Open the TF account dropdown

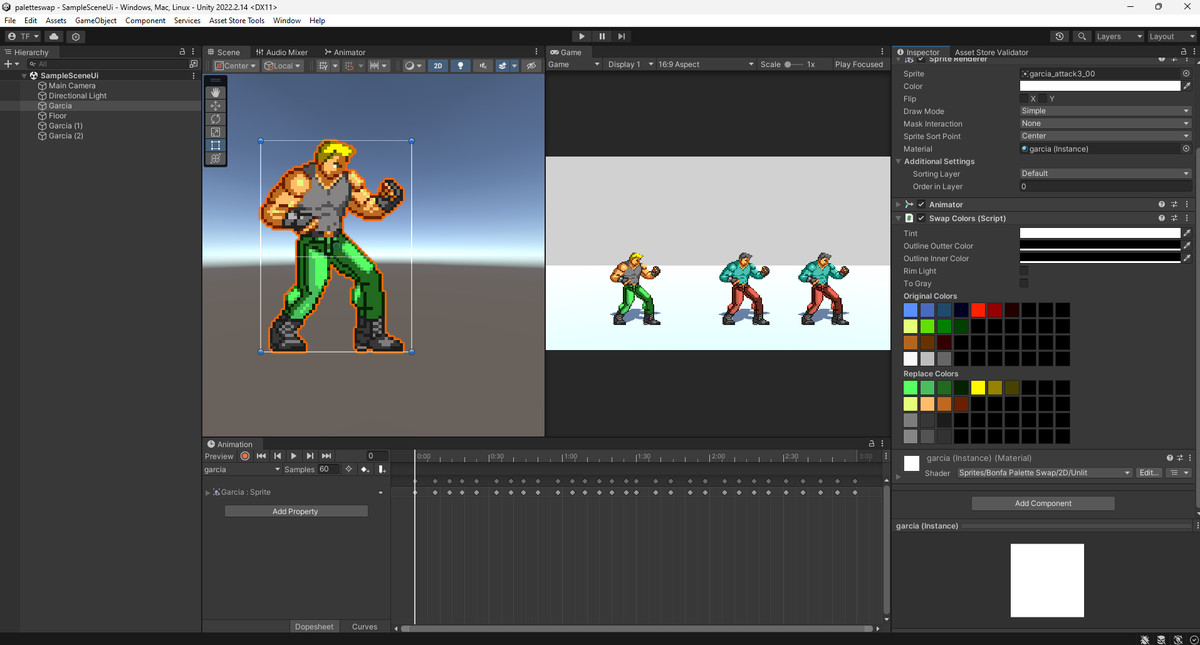pos(23,36)
